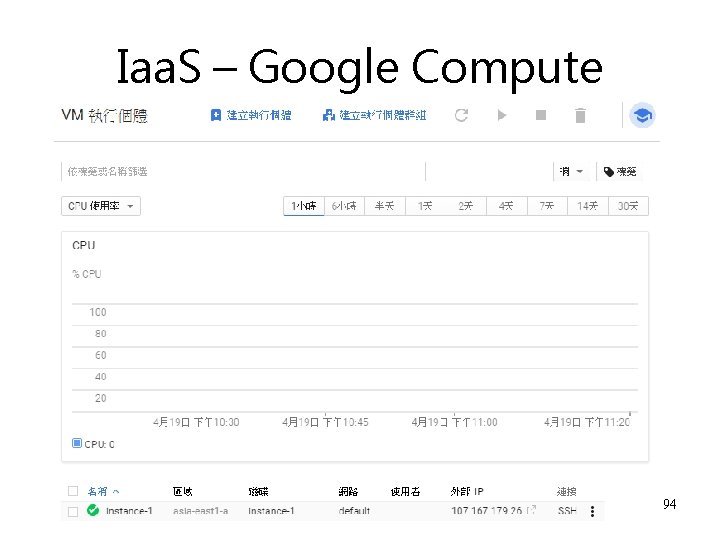The height and width of the screenshot is (540, 720).
Task: Start the selected VM with the play icon
Action: [x=501, y=115]
